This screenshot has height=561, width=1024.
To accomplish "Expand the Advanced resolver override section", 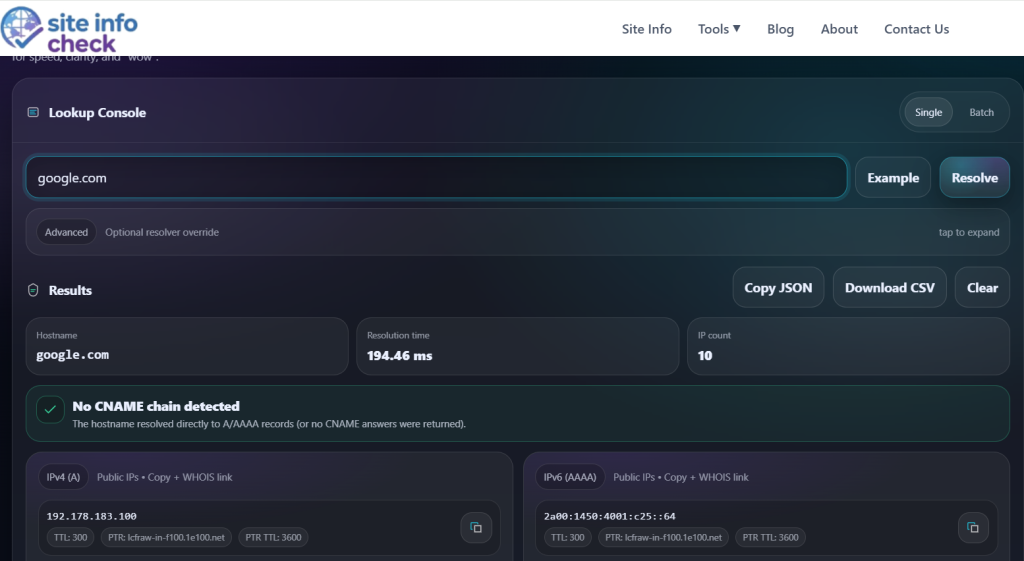I will [x=517, y=232].
